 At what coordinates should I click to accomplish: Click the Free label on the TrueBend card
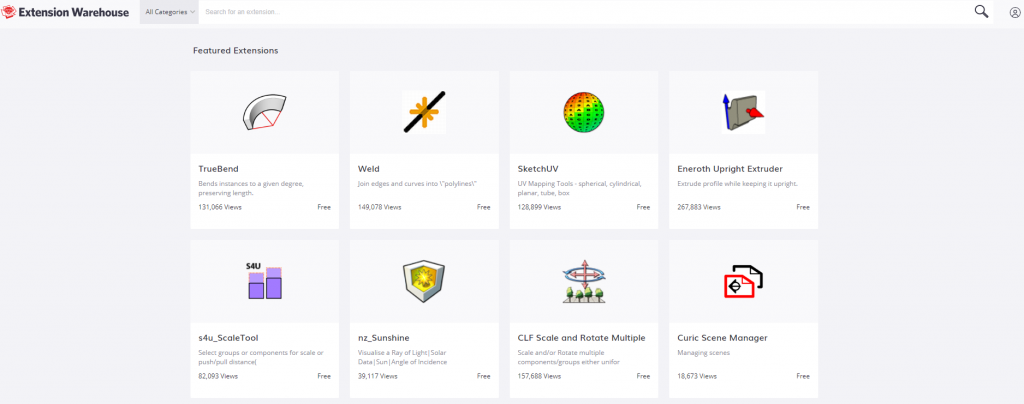click(324, 207)
